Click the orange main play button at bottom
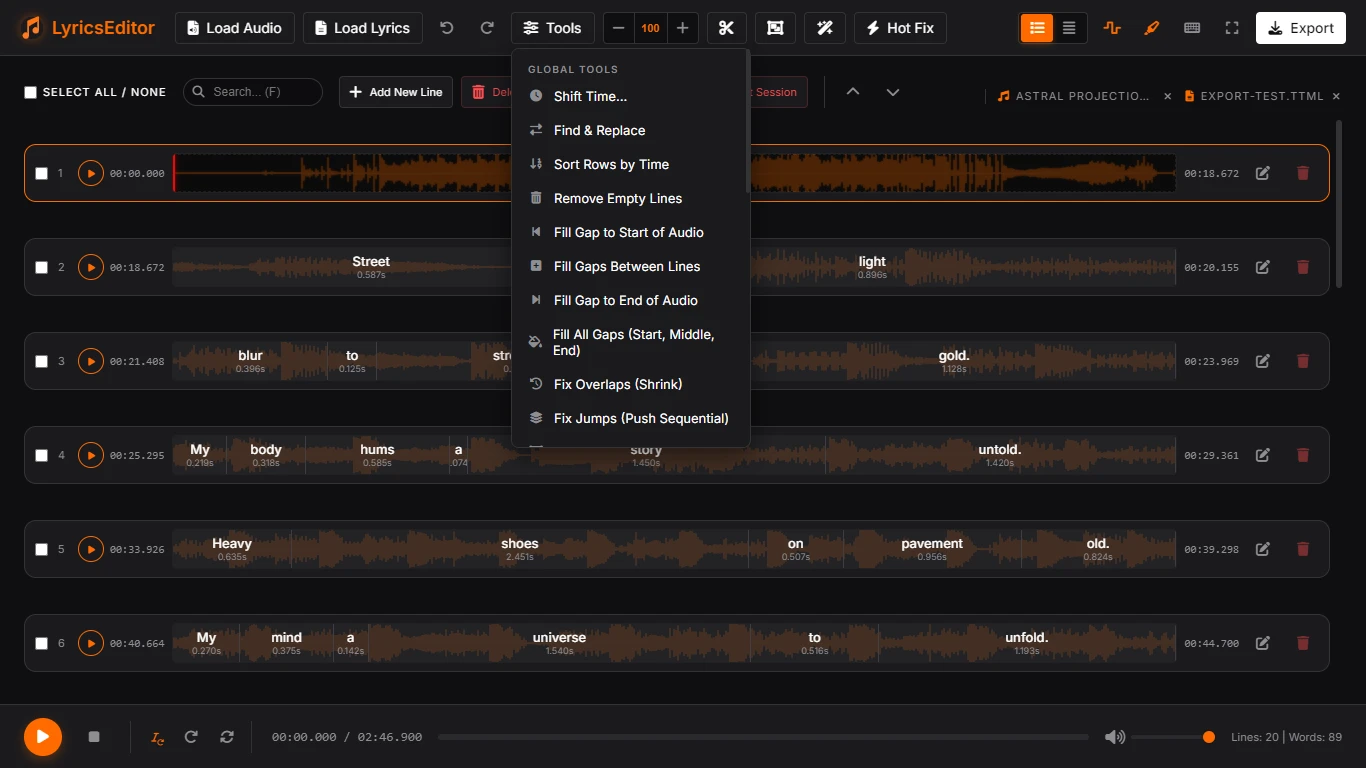Viewport: 1366px width, 768px height. click(x=43, y=737)
